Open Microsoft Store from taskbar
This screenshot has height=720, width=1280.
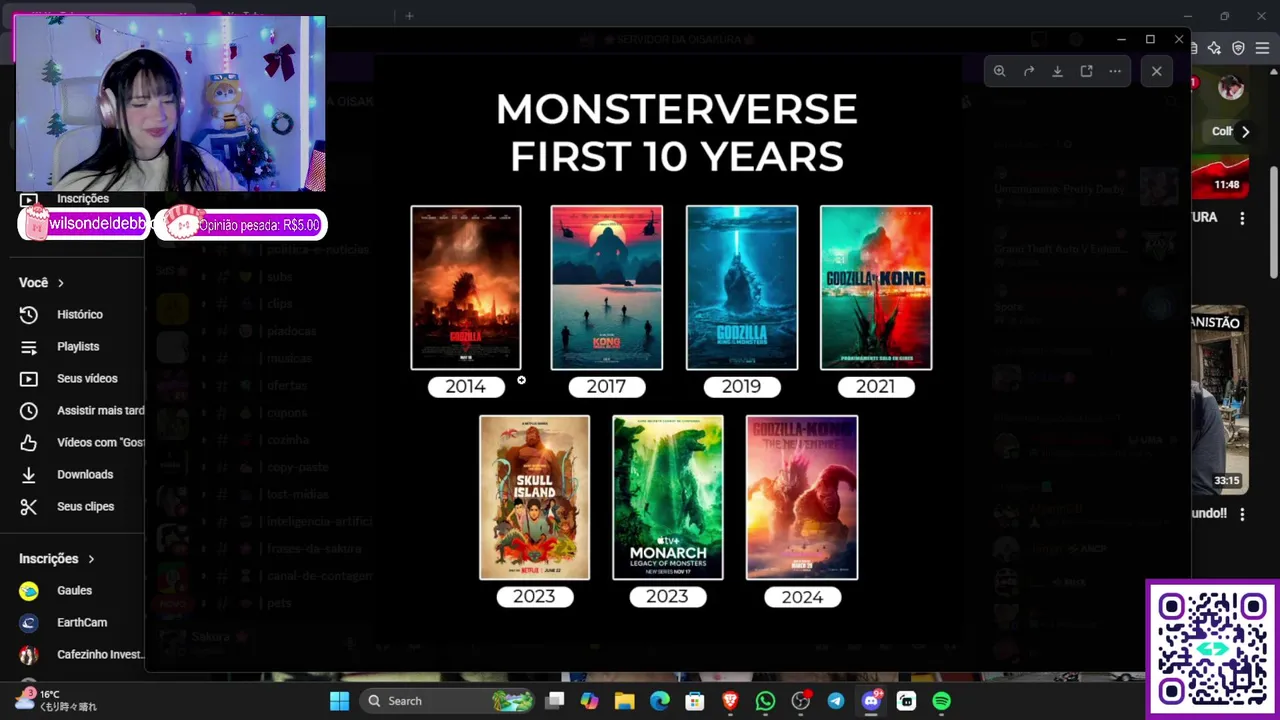pyautogui.click(x=695, y=701)
